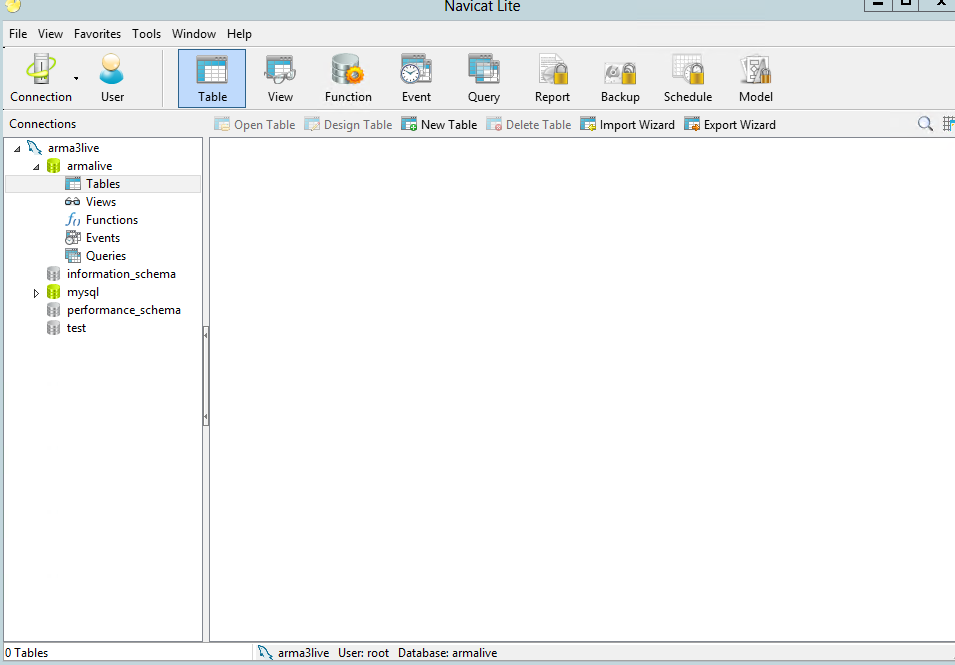The image size is (955, 665).
Task: Collapse the arma3live connection node
Action: coord(17,148)
